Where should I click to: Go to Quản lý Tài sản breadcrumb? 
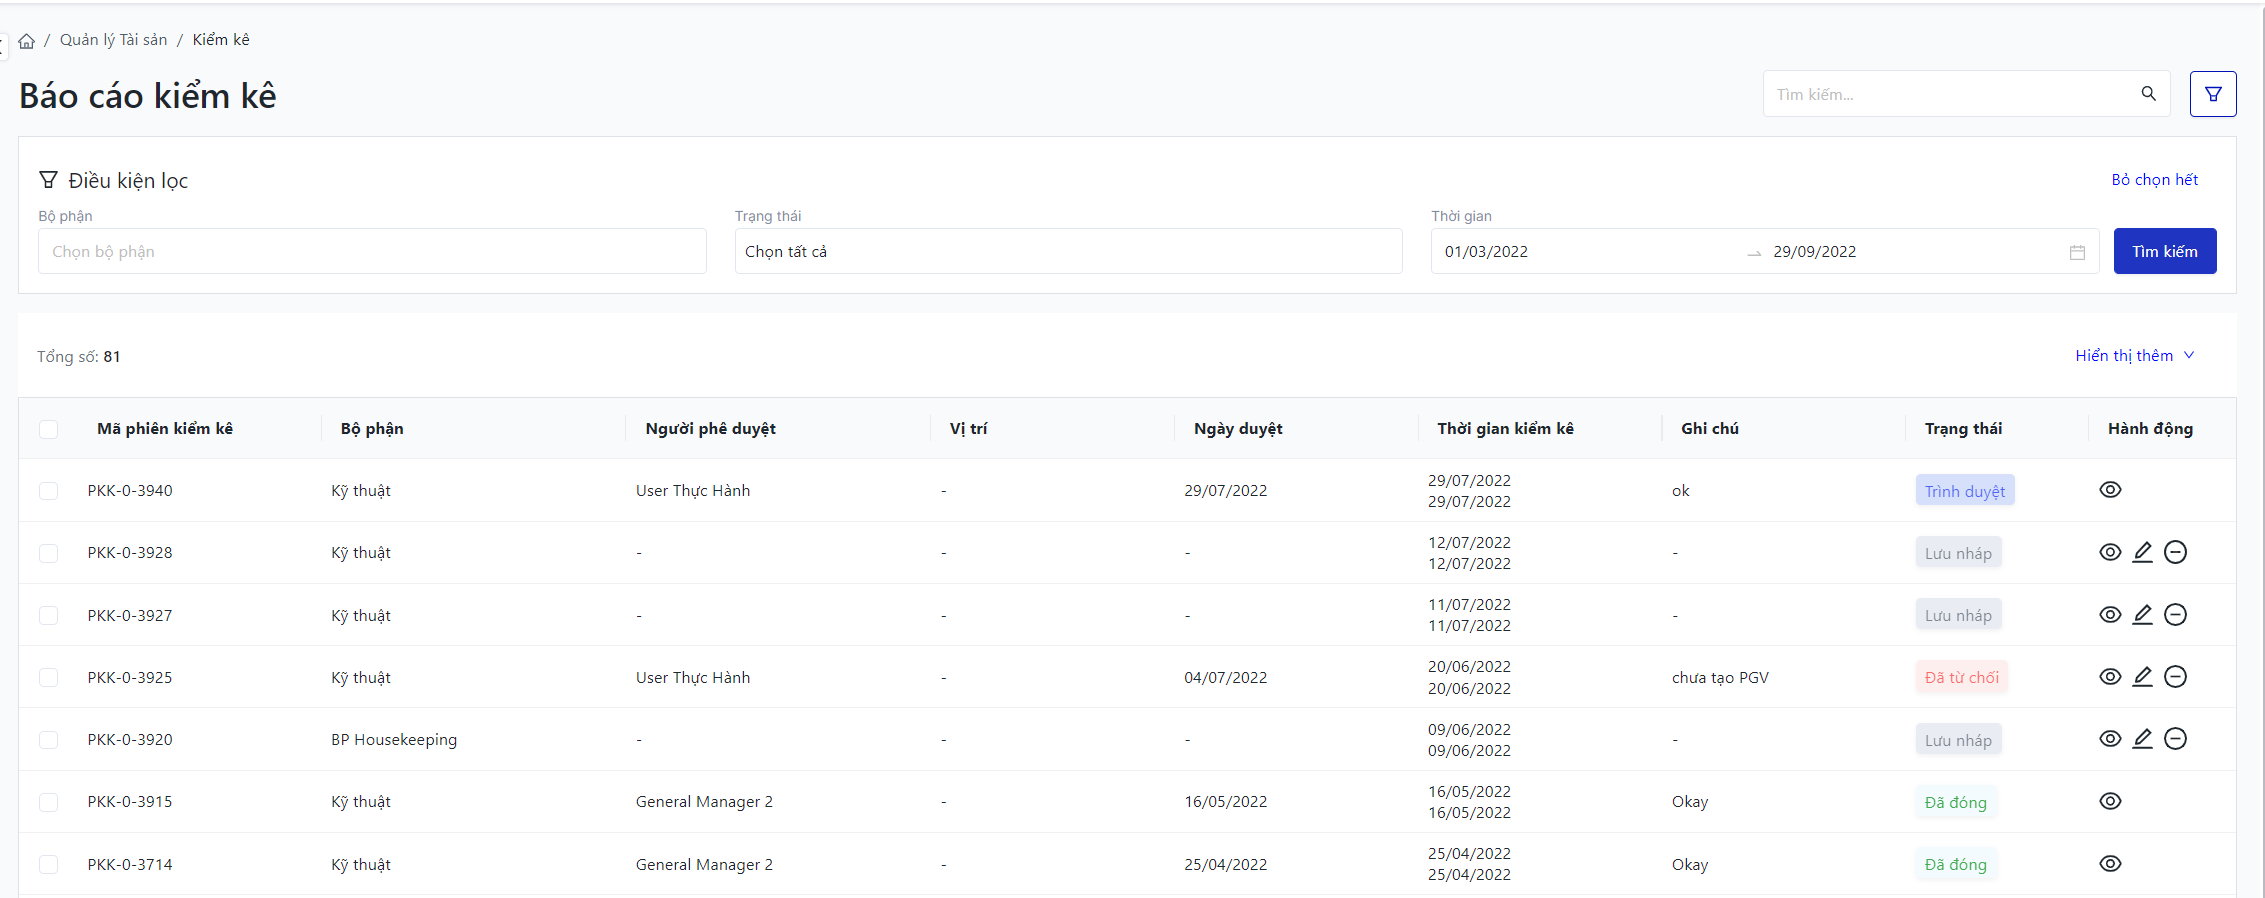click(x=113, y=40)
